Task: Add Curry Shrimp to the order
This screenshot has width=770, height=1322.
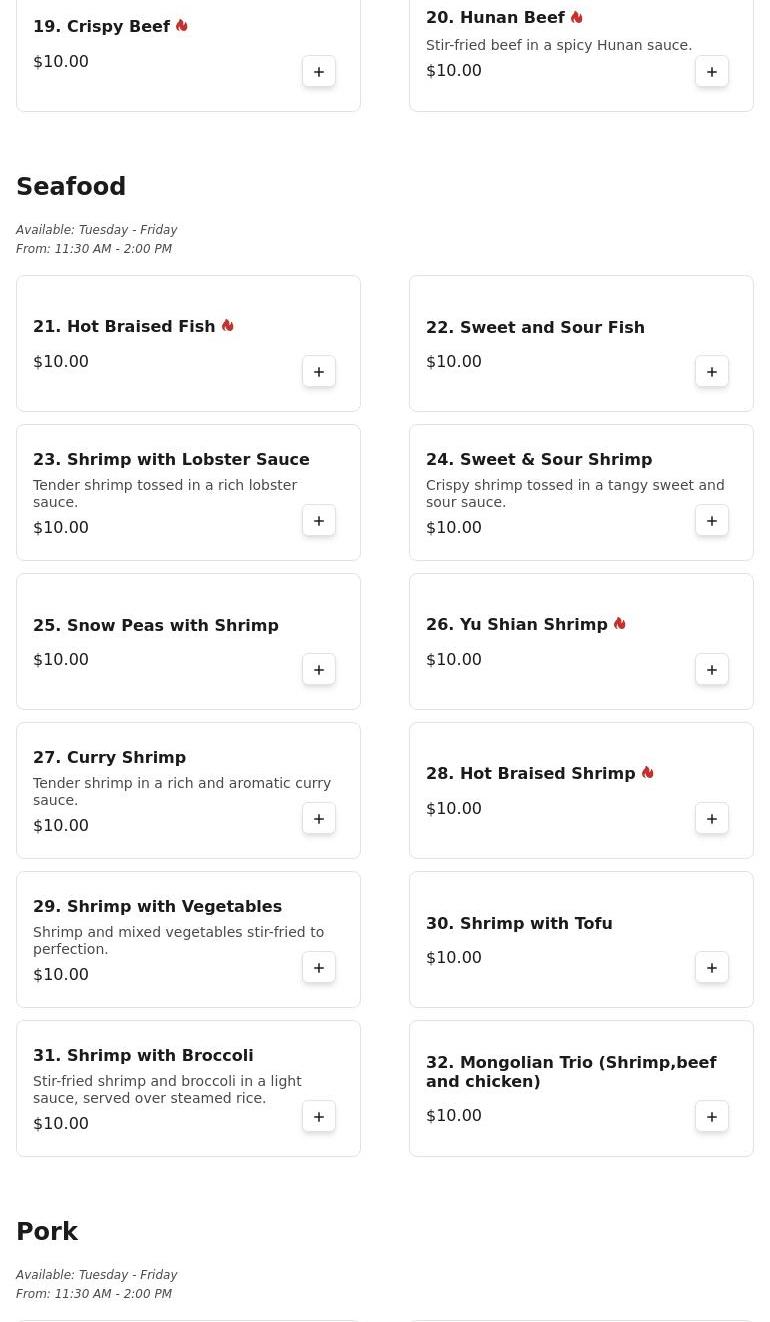Action: [x=319, y=819]
